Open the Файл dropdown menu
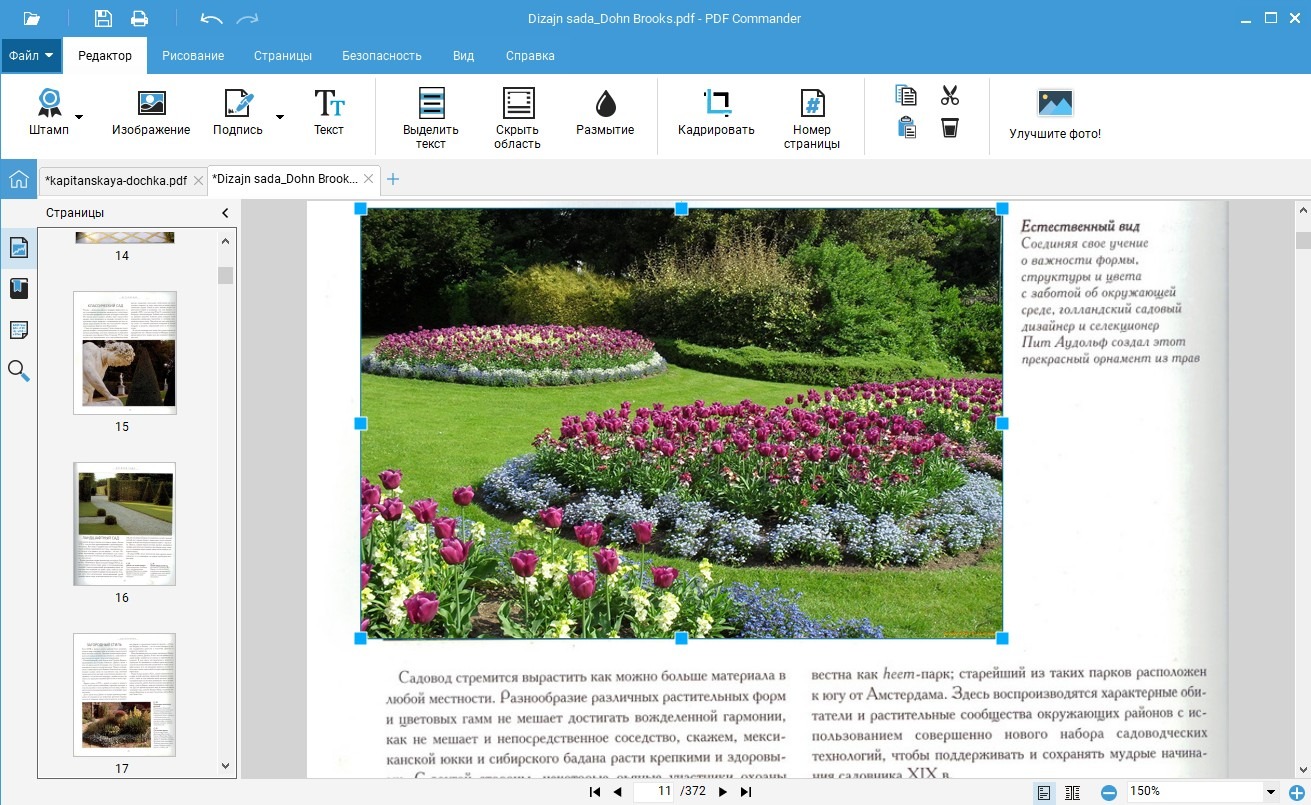 [x=31, y=56]
